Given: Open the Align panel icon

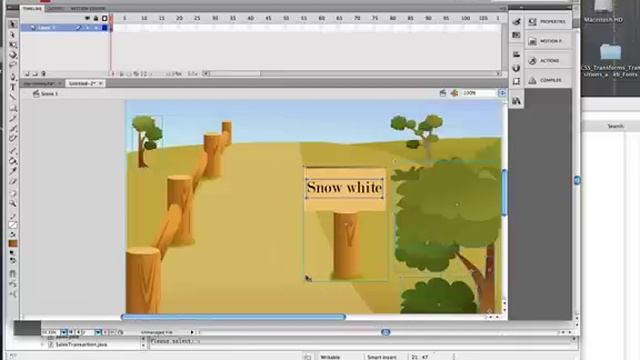Looking at the screenshot, I should pos(516,55).
